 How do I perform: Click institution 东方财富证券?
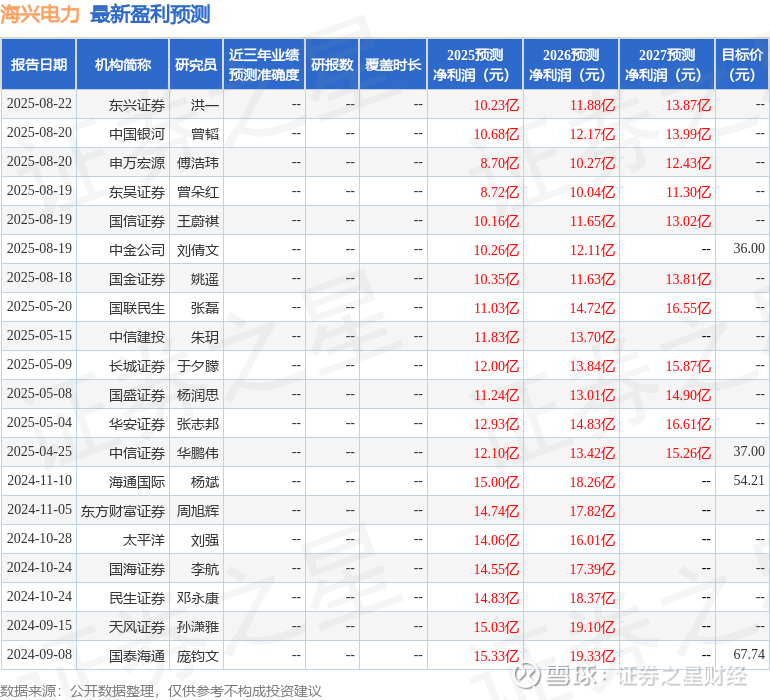123,510
